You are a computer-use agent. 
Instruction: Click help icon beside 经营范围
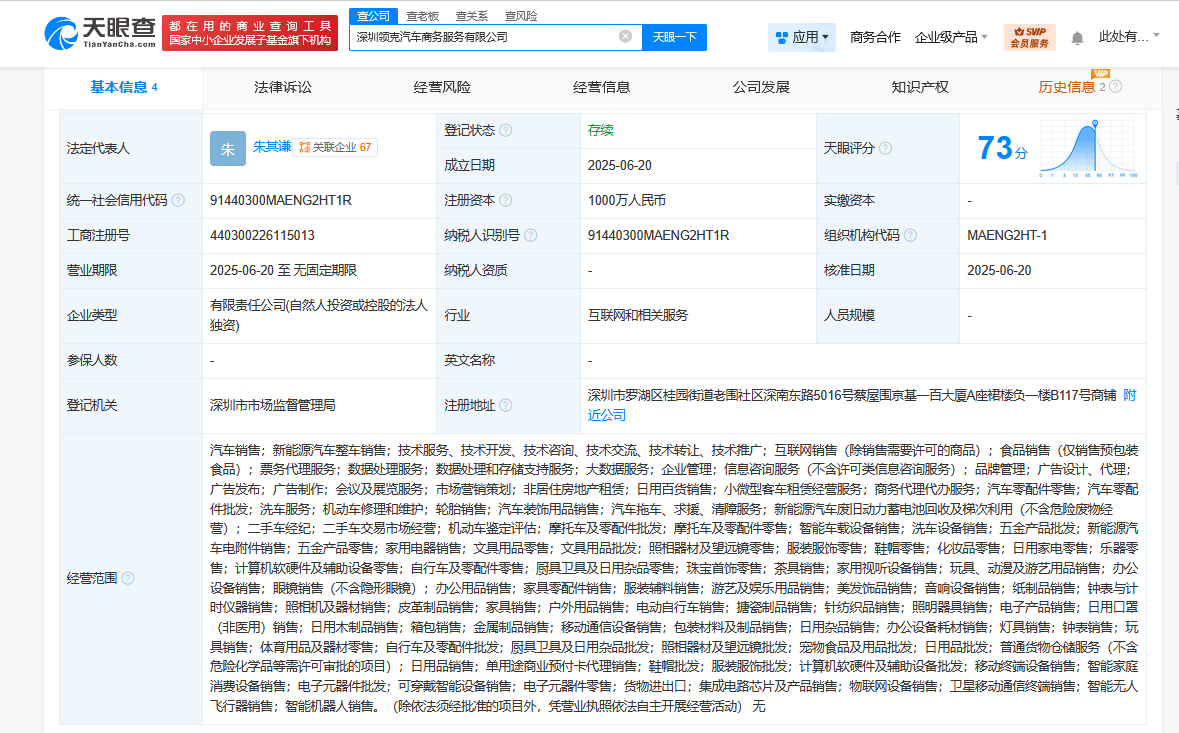(128, 578)
